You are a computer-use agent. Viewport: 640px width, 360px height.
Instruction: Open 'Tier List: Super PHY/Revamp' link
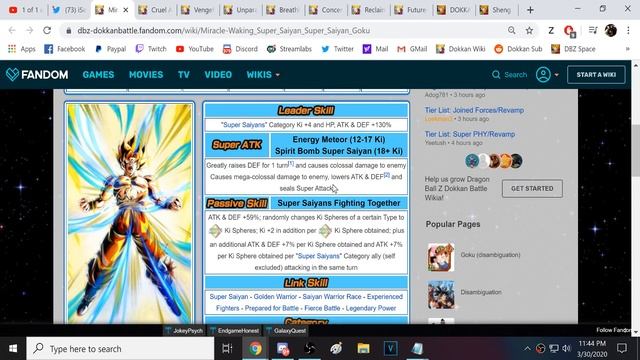(469, 134)
